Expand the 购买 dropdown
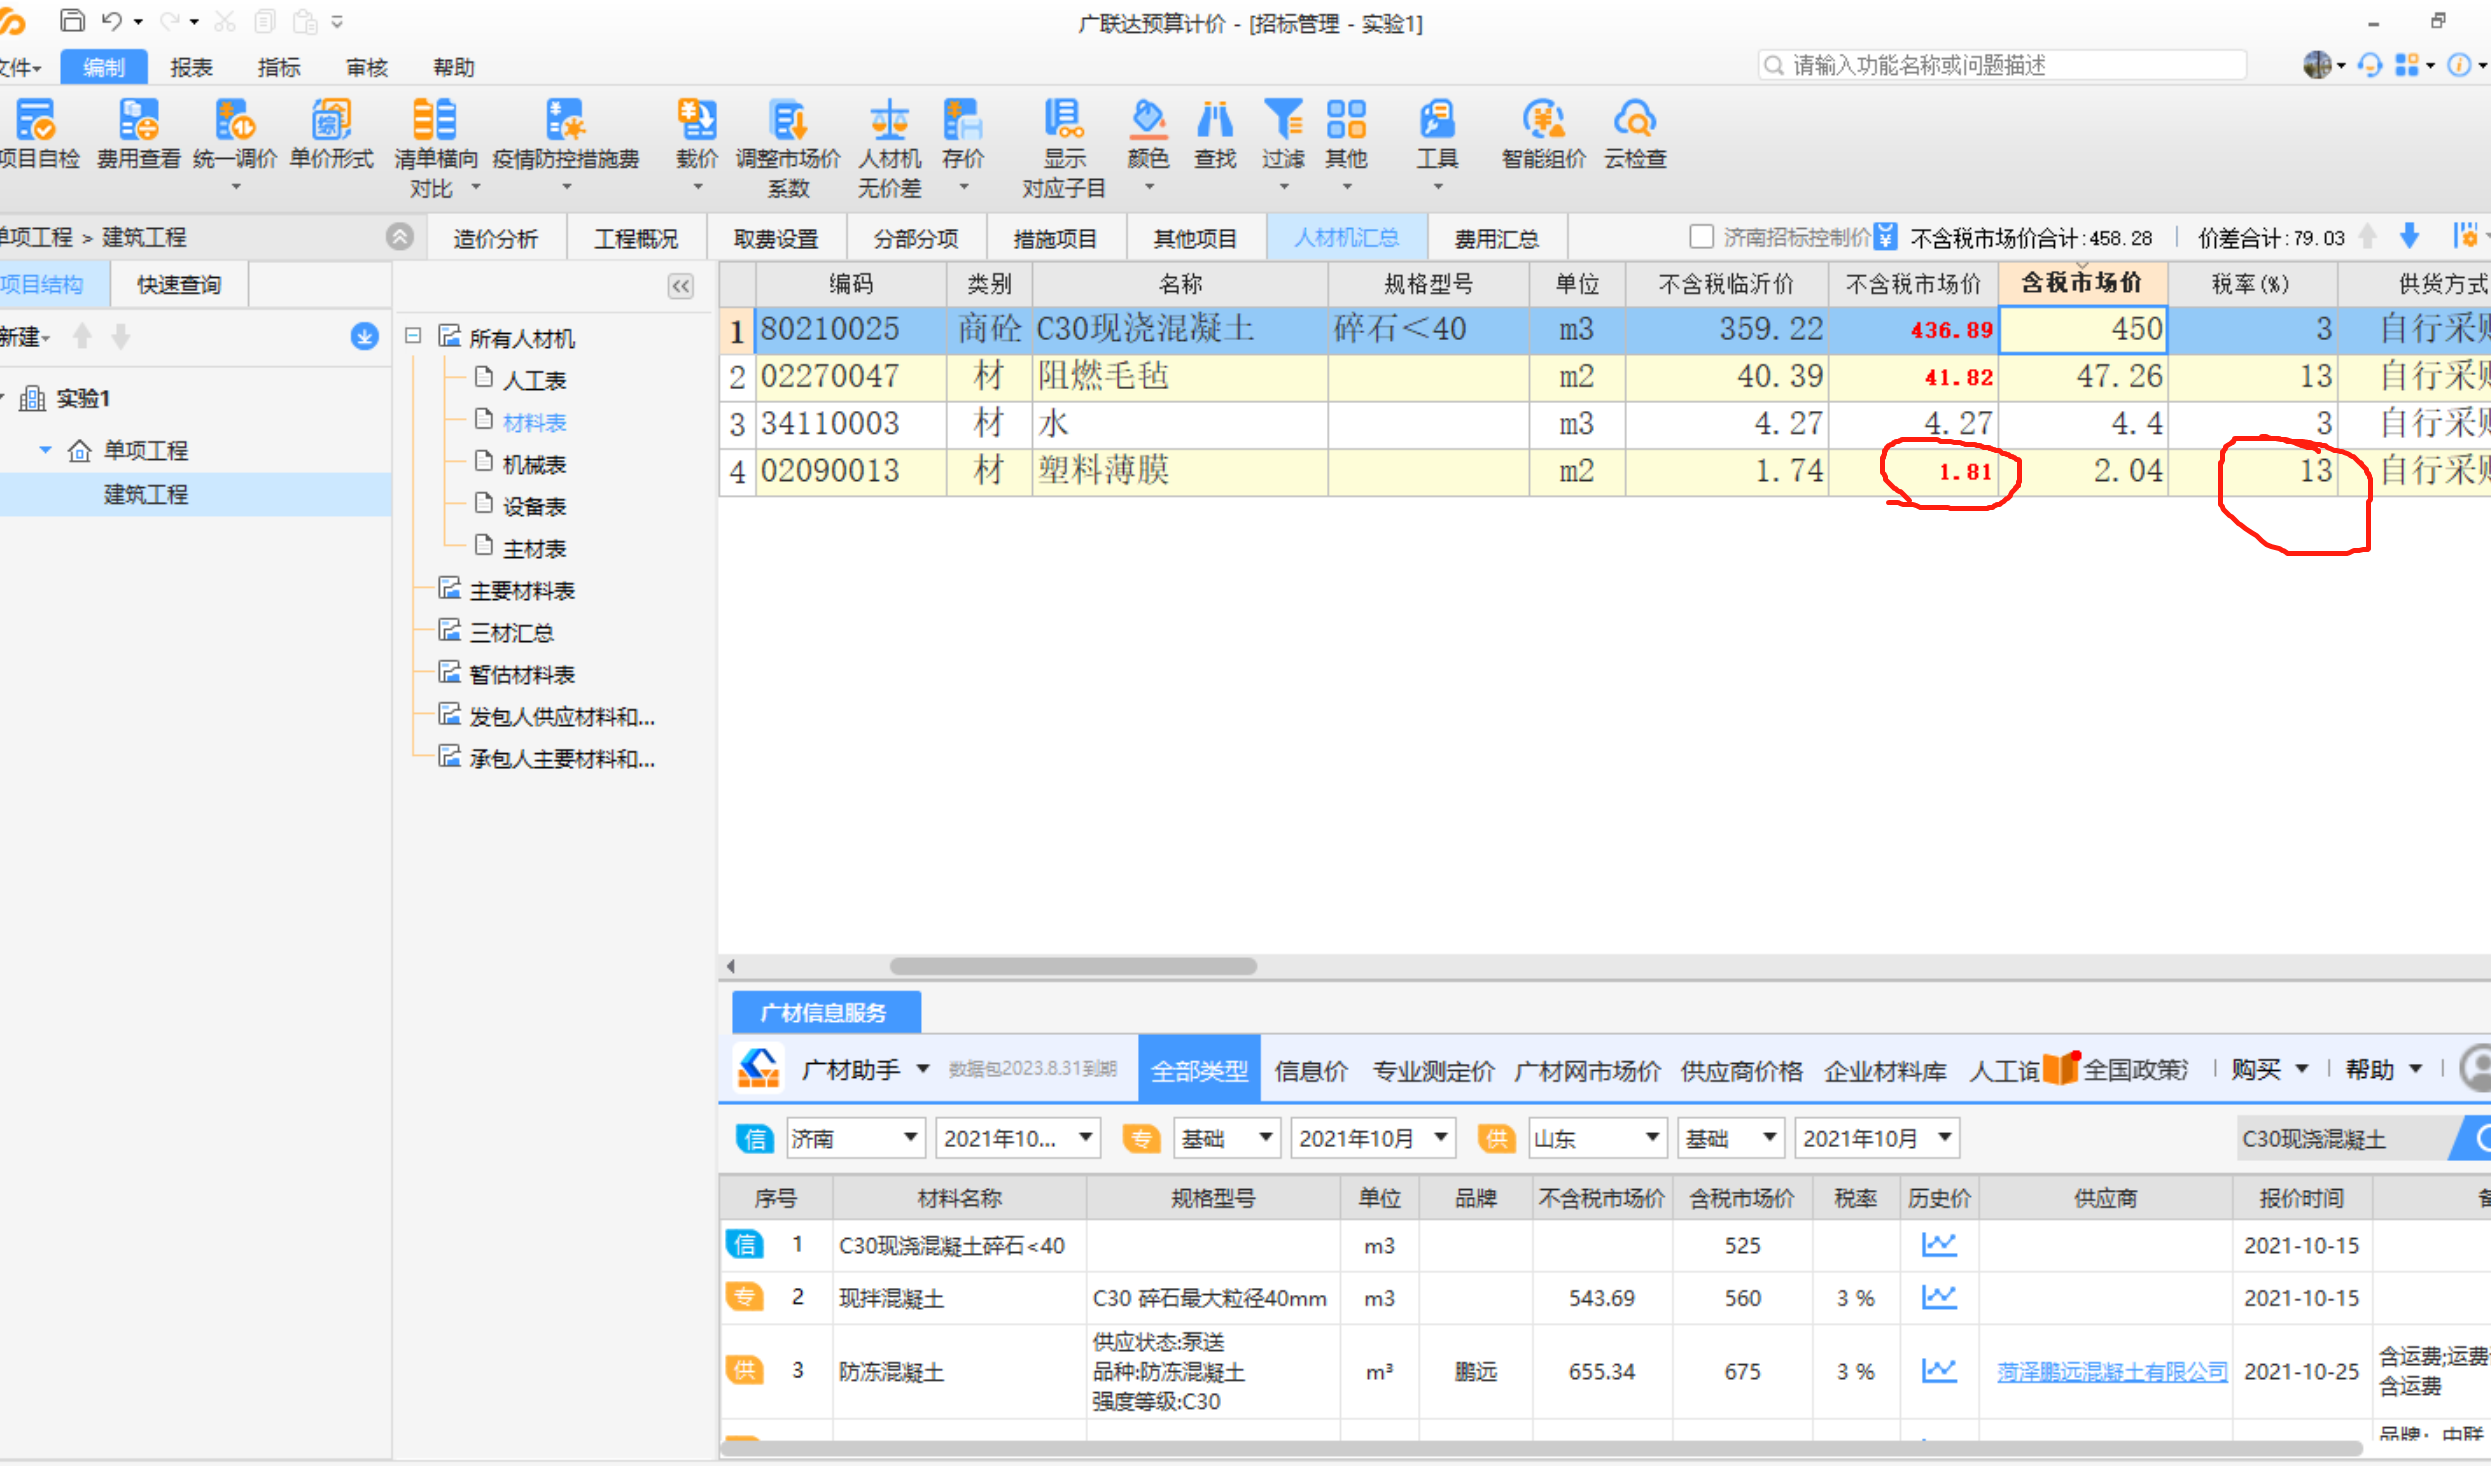The height and width of the screenshot is (1466, 2491). [x=2301, y=1069]
